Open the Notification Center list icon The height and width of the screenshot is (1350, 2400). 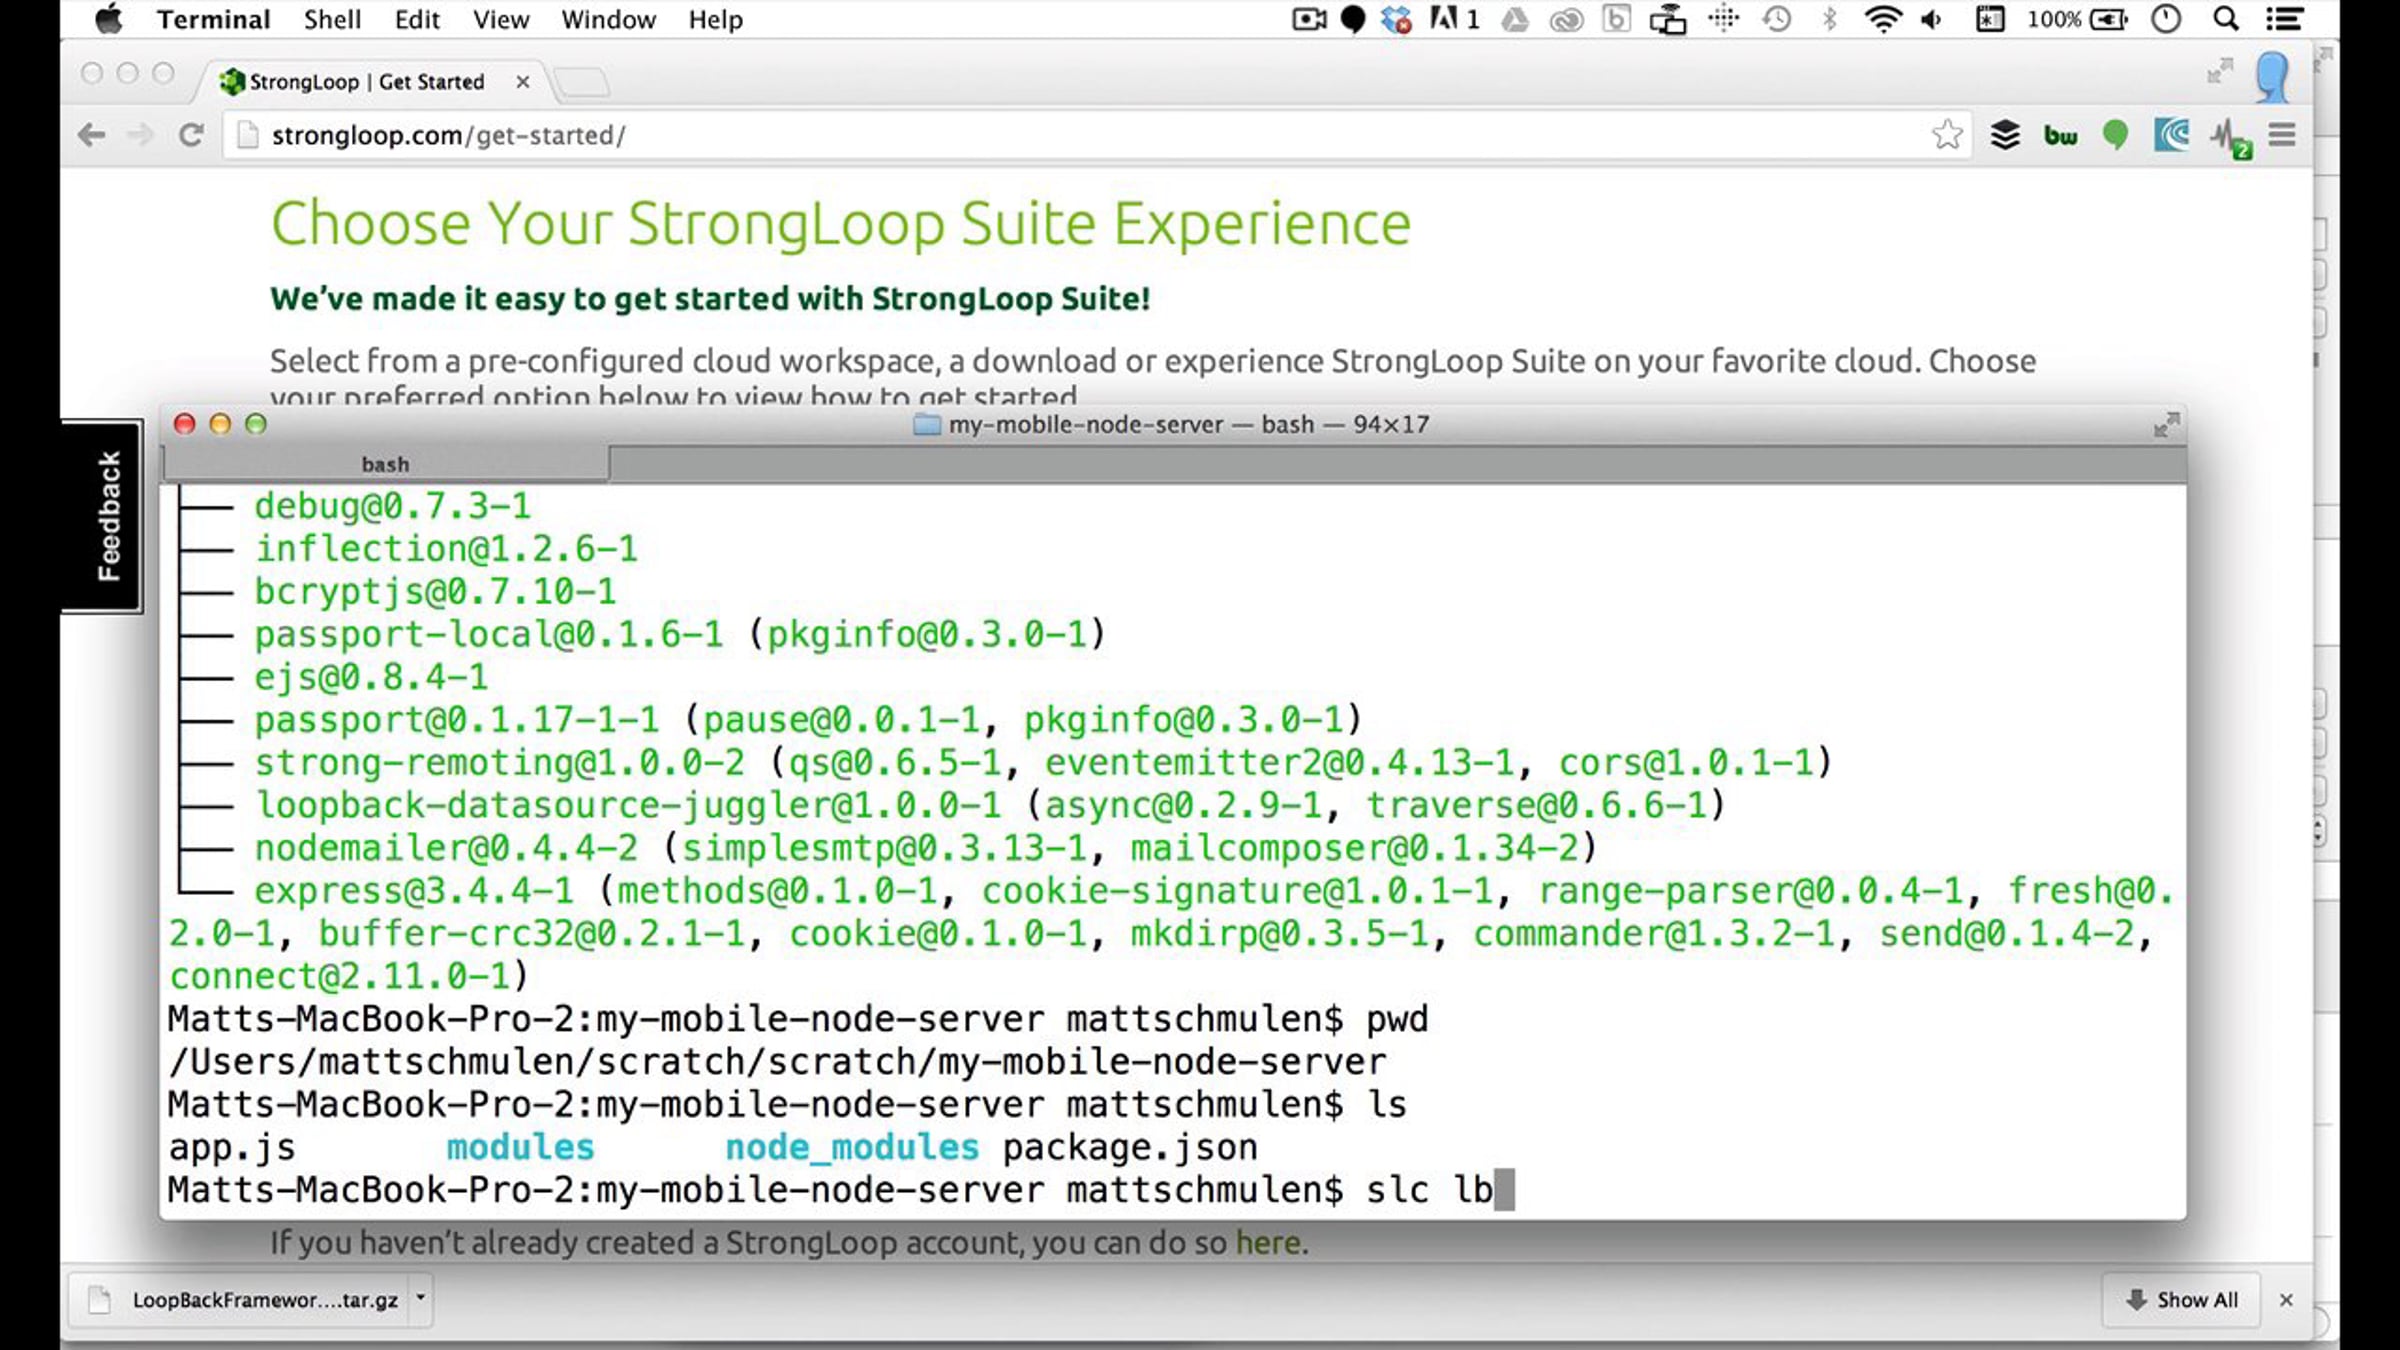click(2285, 19)
